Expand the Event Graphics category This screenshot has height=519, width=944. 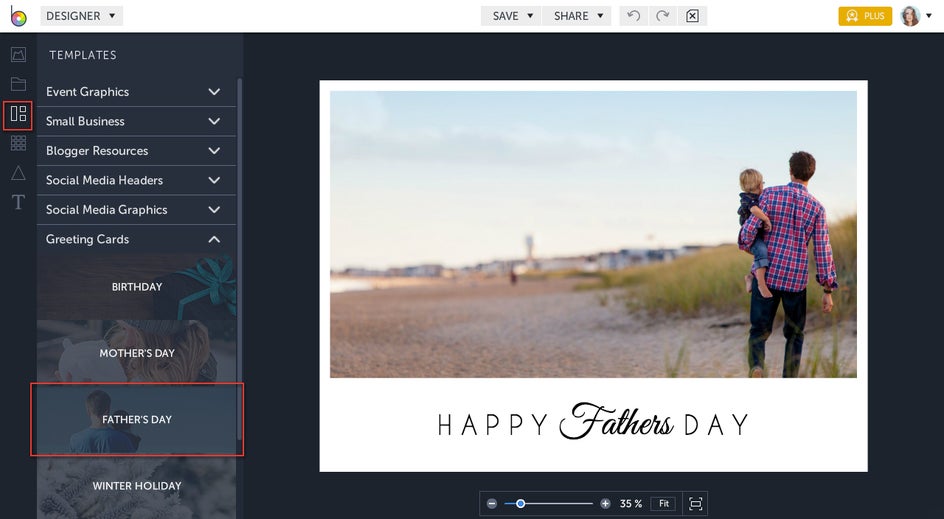[136, 92]
